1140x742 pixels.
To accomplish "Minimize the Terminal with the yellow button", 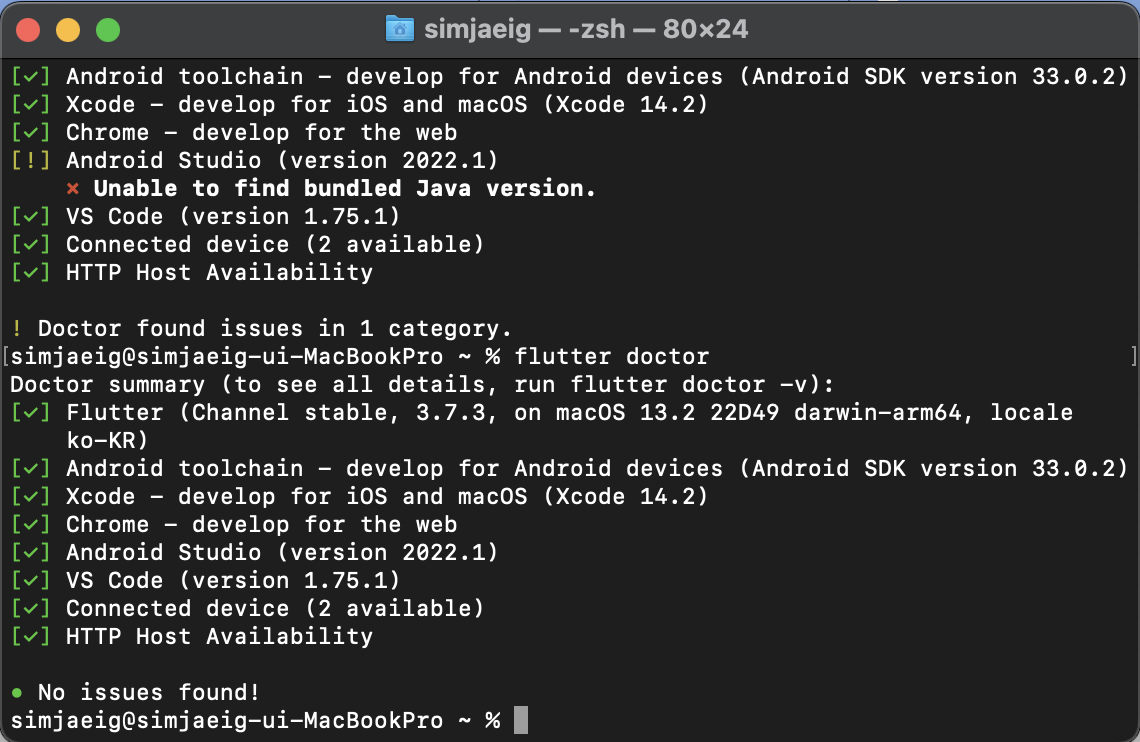I will pos(68,30).
